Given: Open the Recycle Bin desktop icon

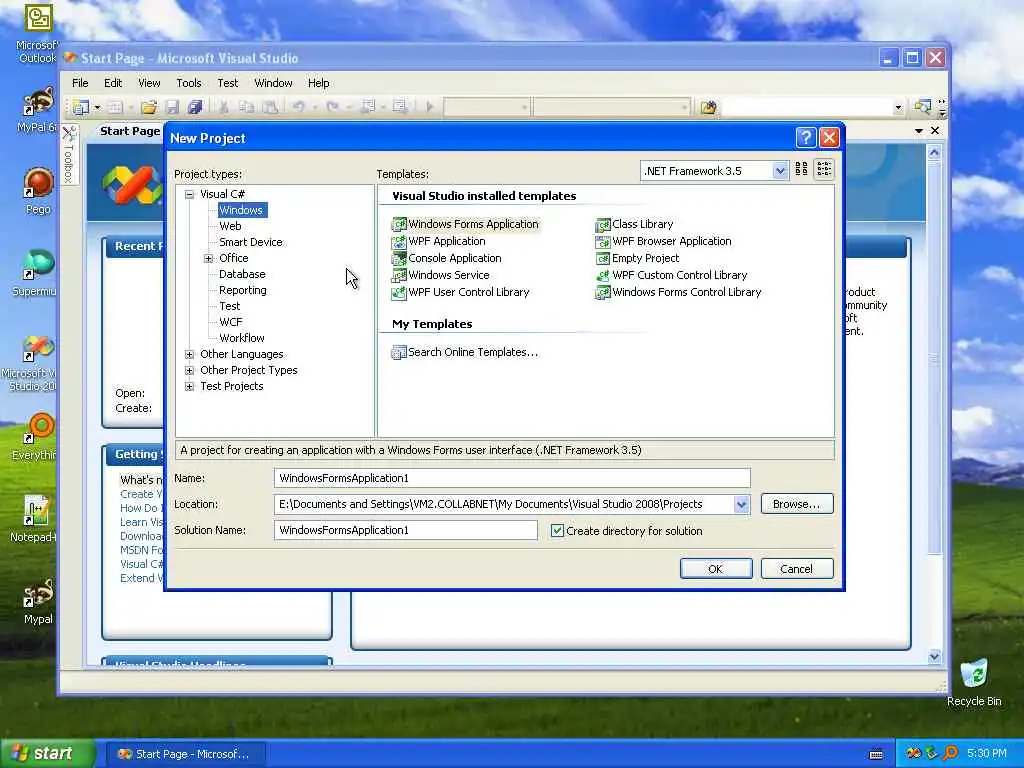Looking at the screenshot, I should pos(974,683).
